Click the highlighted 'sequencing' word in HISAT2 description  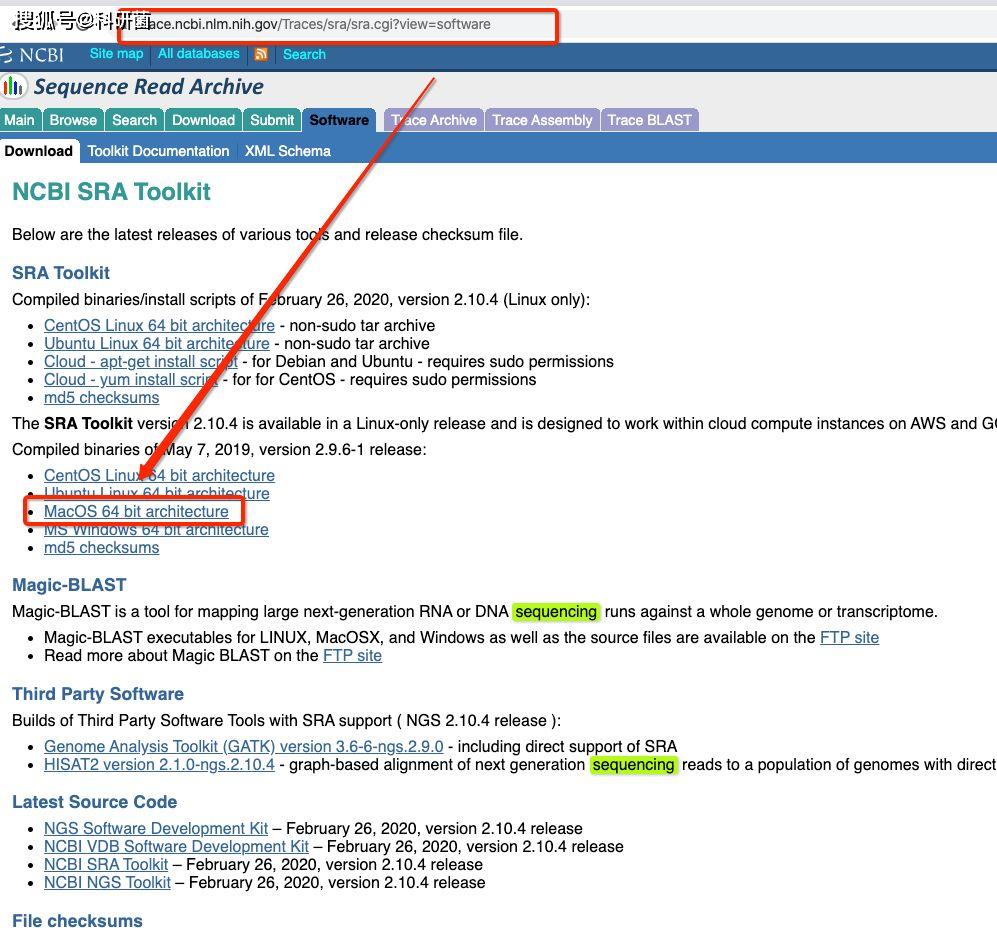[633, 764]
